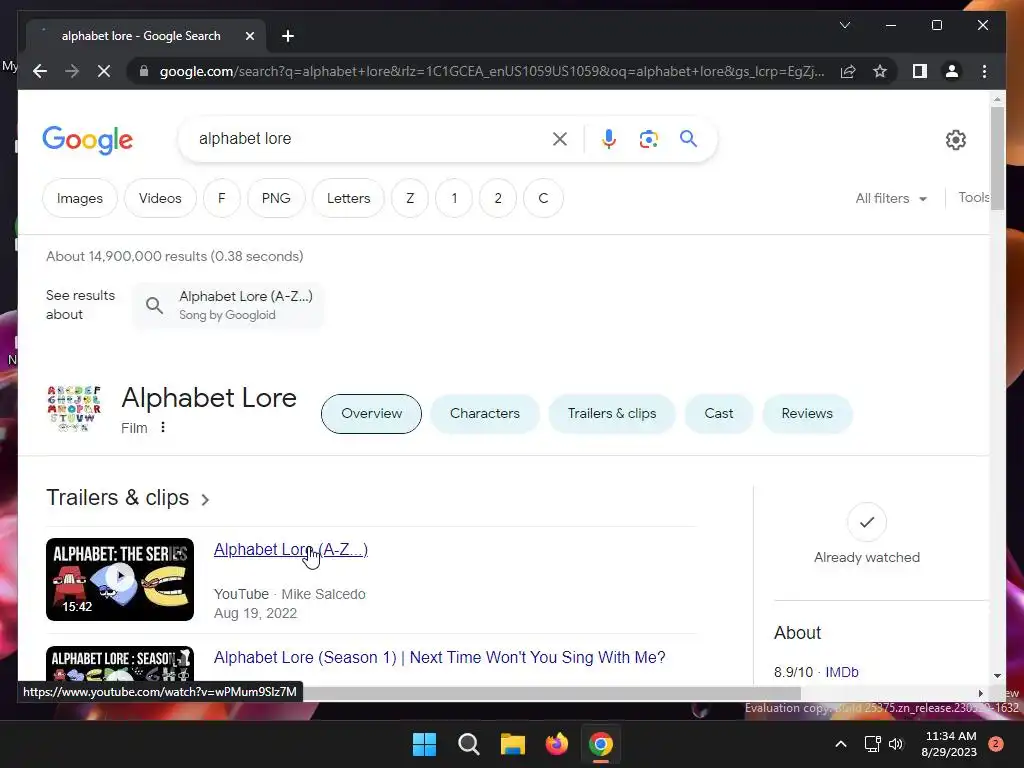The height and width of the screenshot is (768, 1024).
Task: Expand the All filters dropdown
Action: [891, 199]
